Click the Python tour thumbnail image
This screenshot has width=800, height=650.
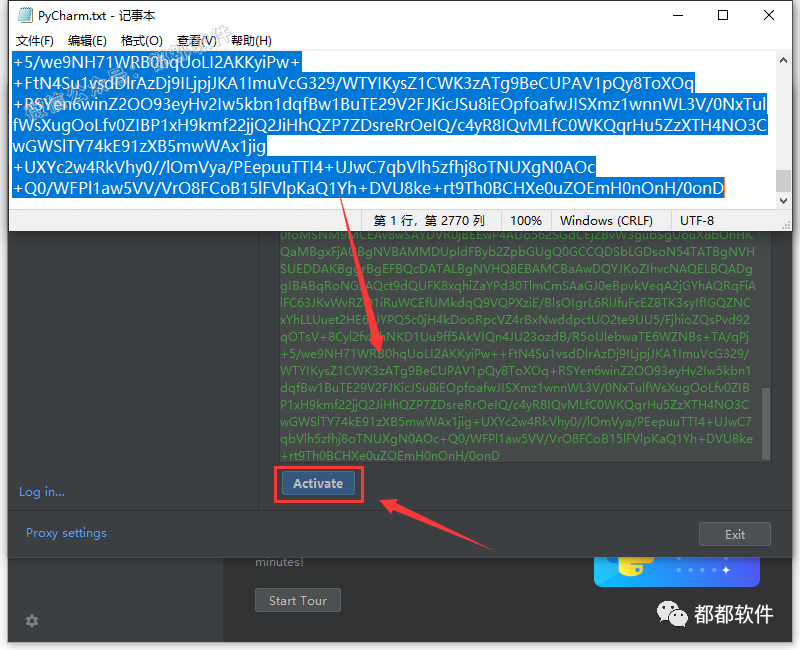click(677, 572)
